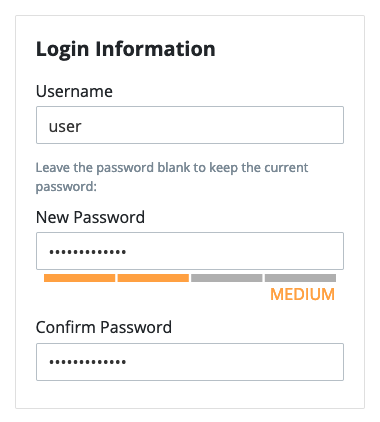Select the first gray strength bar segment
Viewport: 380px width, 422px height.
point(227,278)
